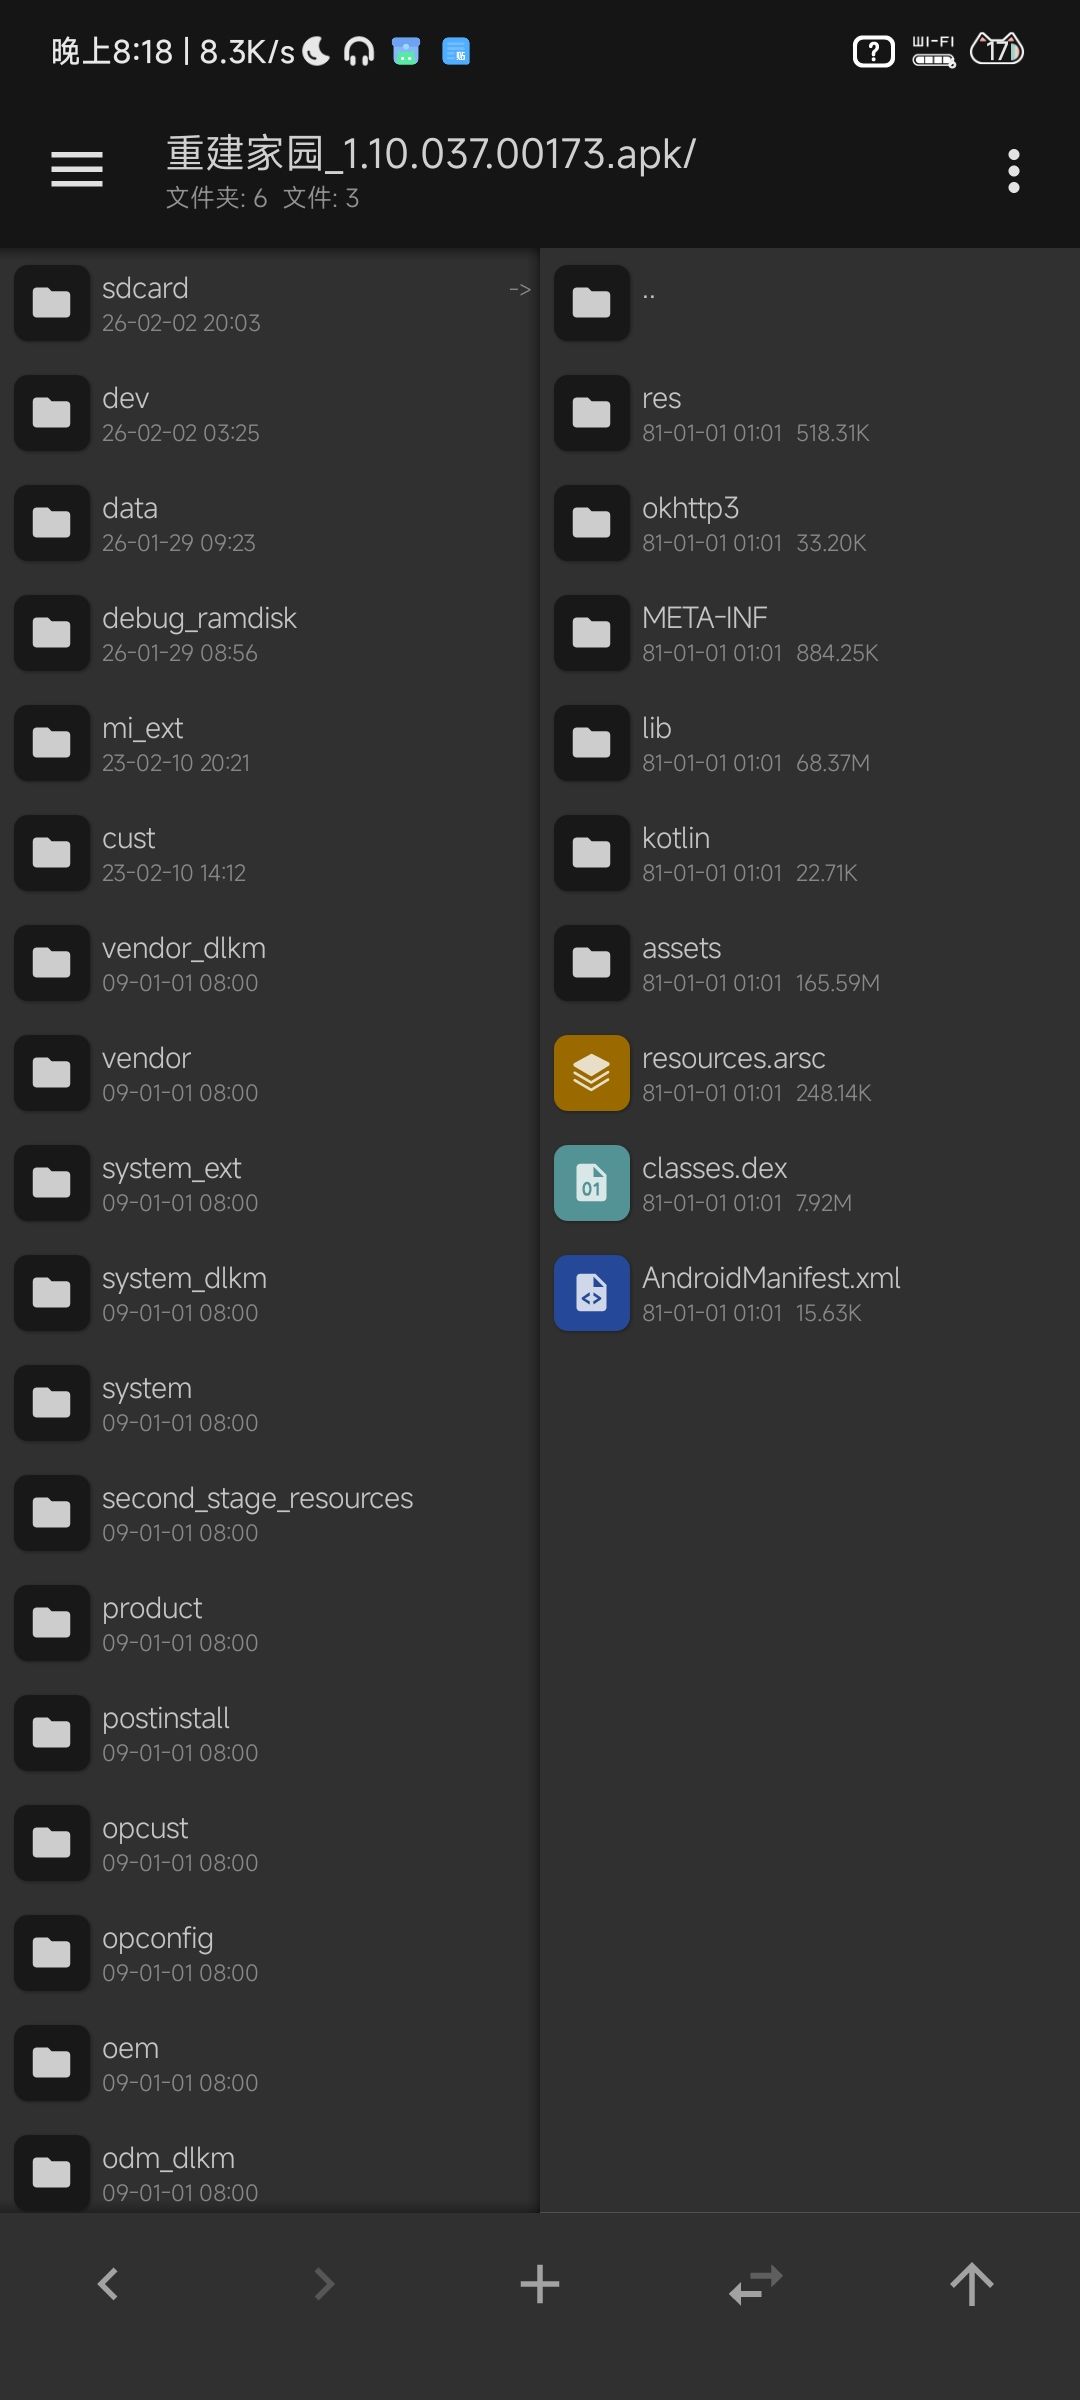Image resolution: width=1080 pixels, height=2400 pixels.
Task: Tap the Wi-Fi status bar icon
Action: click(x=933, y=50)
